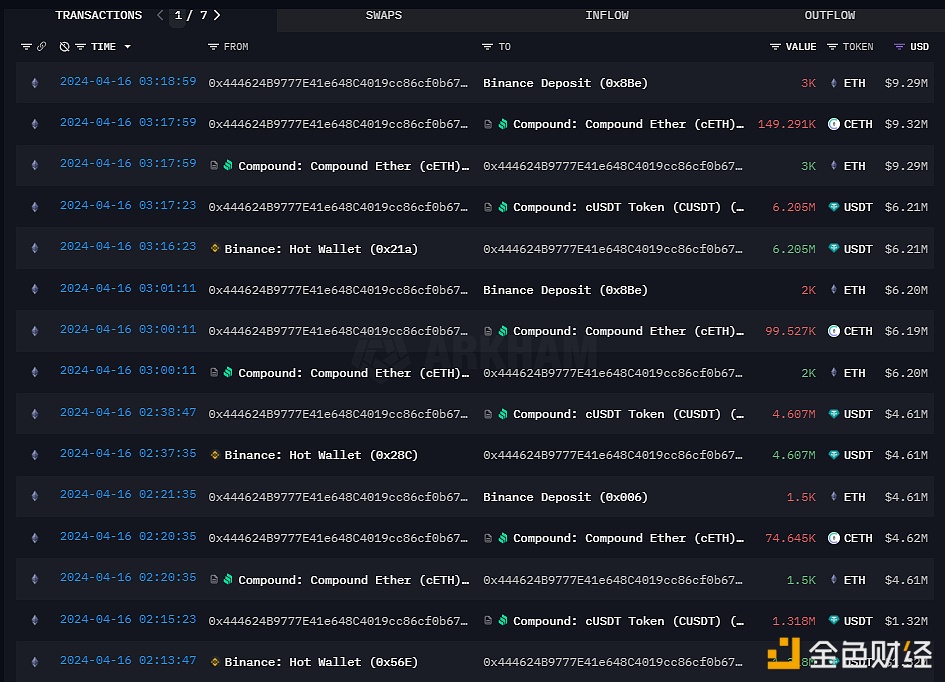Viewport: 945px width, 682px height.
Task: Toggle the crossed-circle icon beside TIME
Action: 65,47
